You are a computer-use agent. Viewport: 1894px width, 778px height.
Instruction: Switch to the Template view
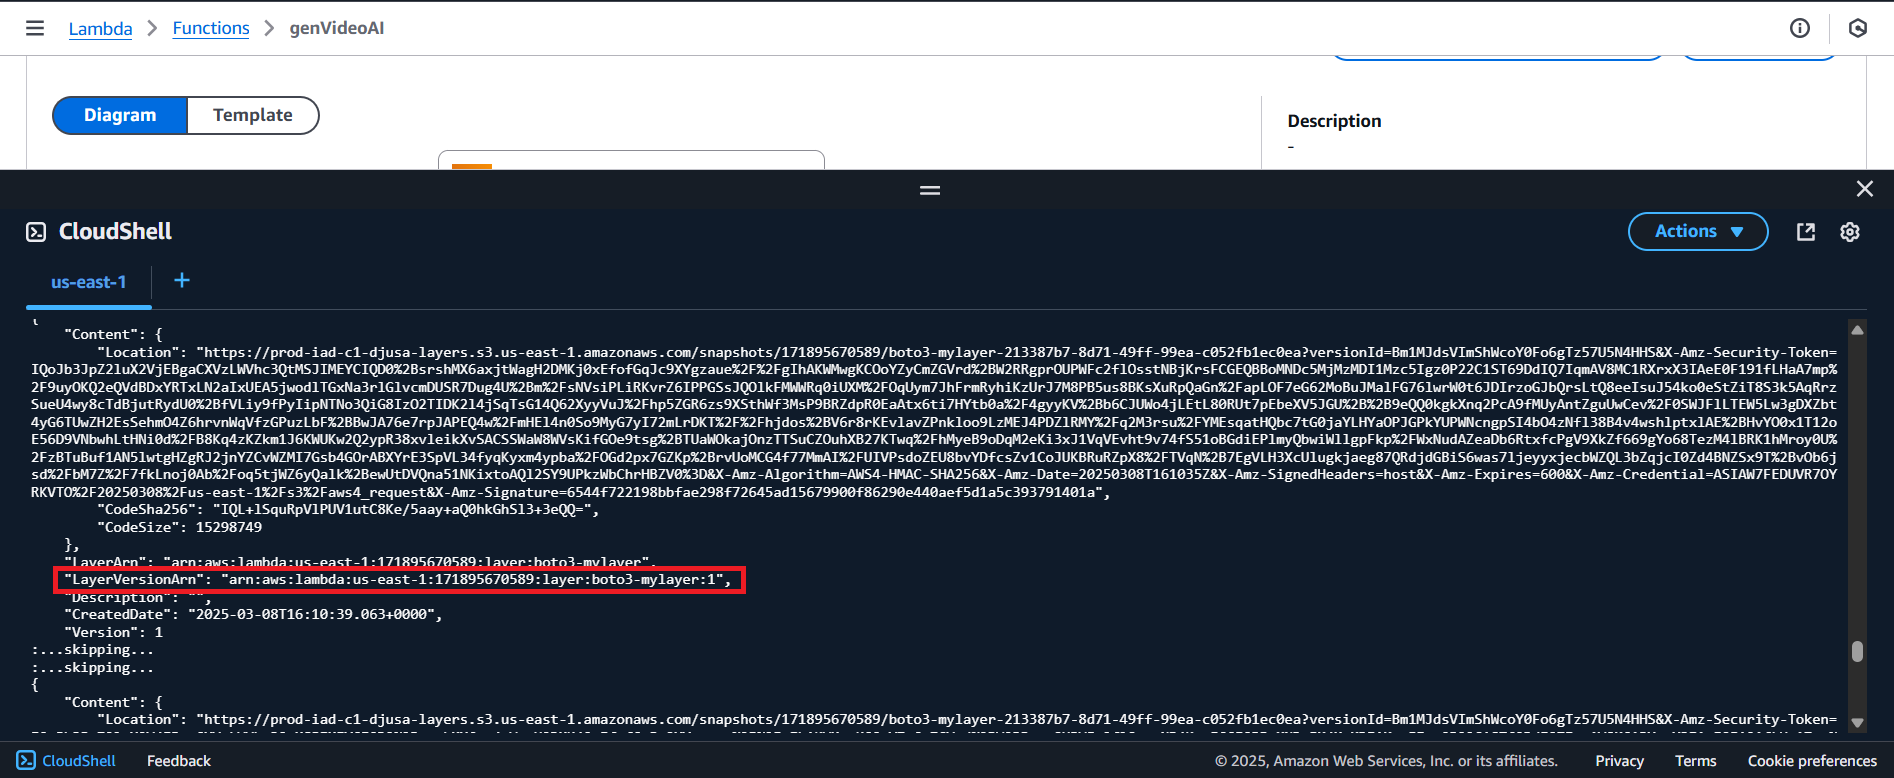pos(253,115)
